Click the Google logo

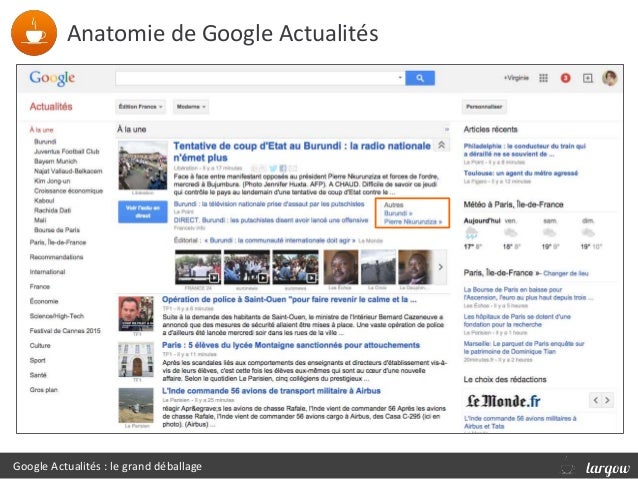[x=52, y=78]
